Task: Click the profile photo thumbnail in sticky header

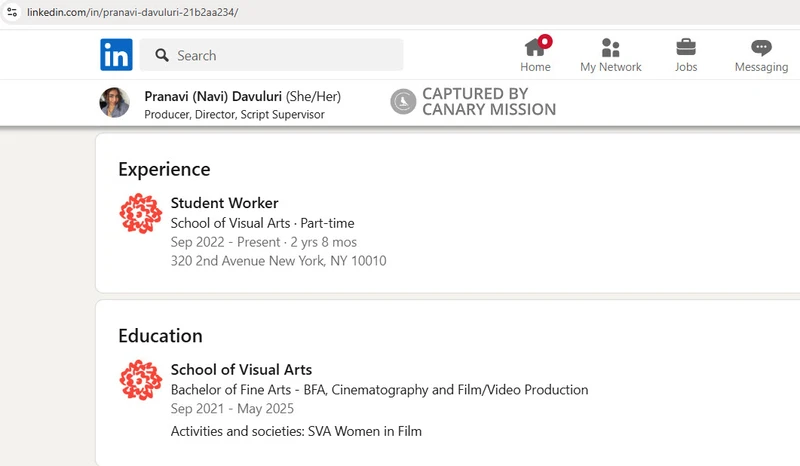Action: (x=114, y=103)
